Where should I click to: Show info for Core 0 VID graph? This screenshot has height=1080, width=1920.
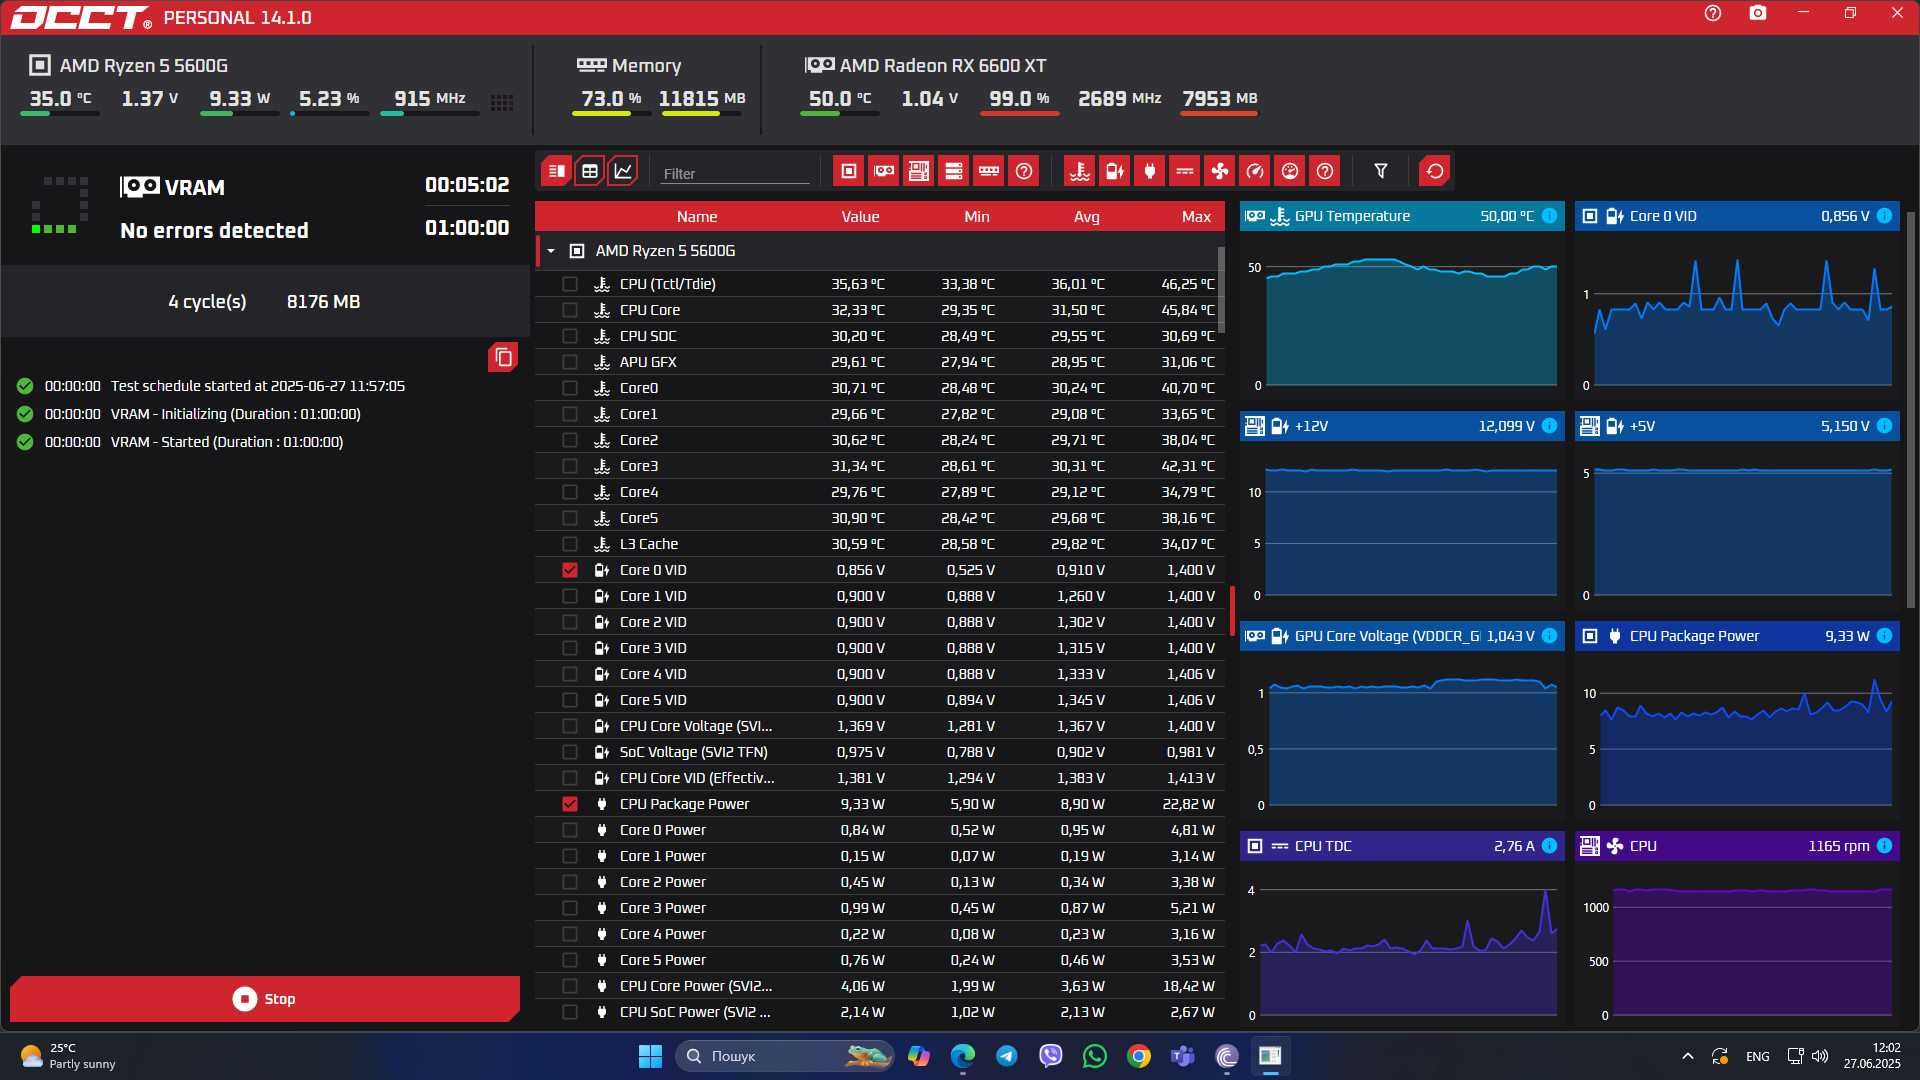[x=1884, y=216]
